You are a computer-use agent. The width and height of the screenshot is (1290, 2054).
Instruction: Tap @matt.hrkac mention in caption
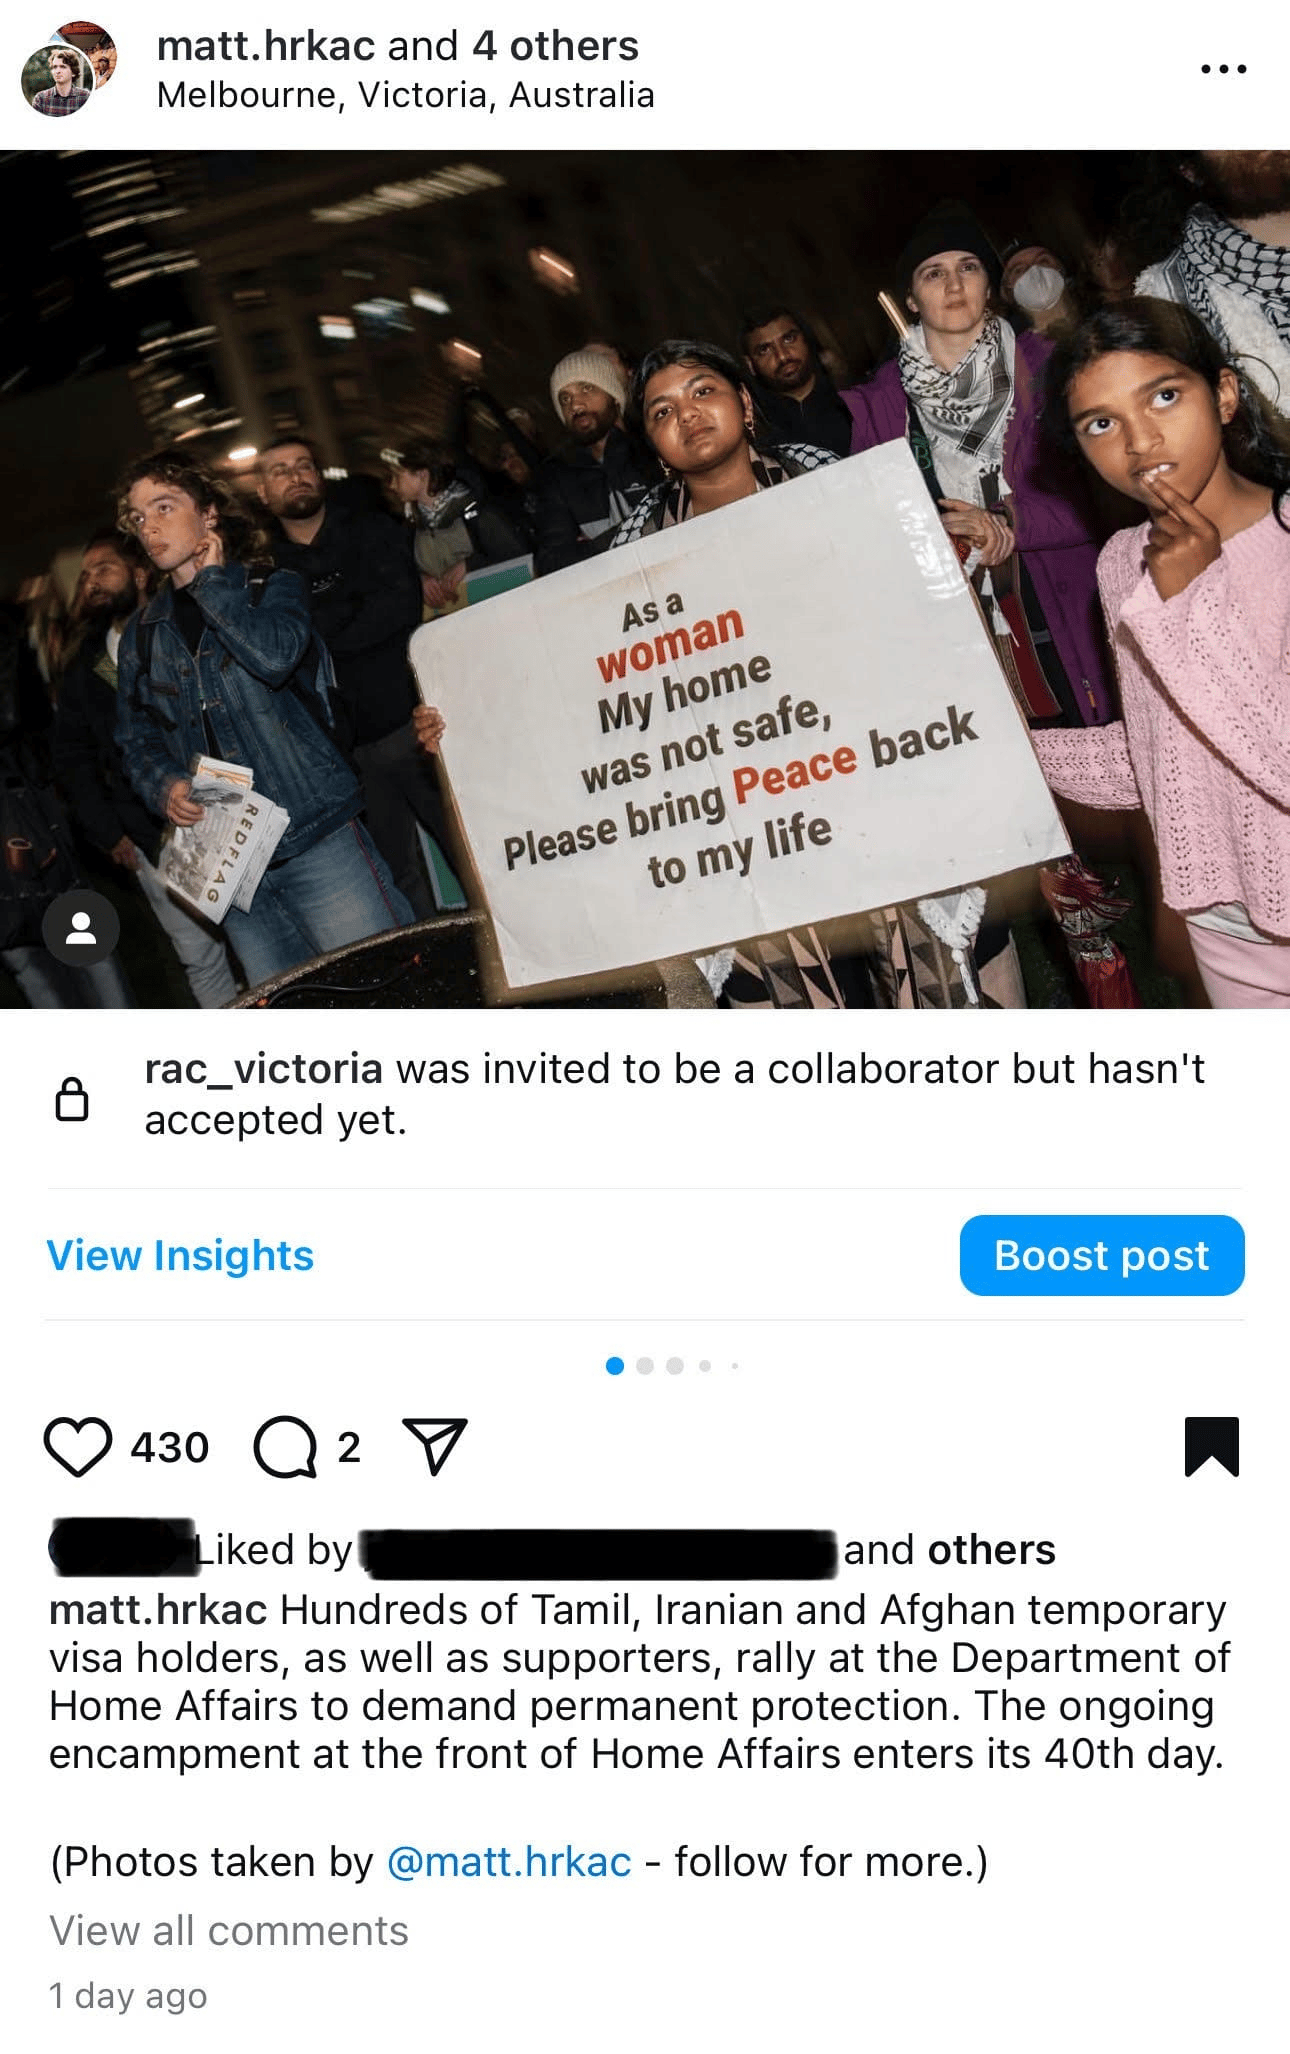click(x=509, y=1862)
